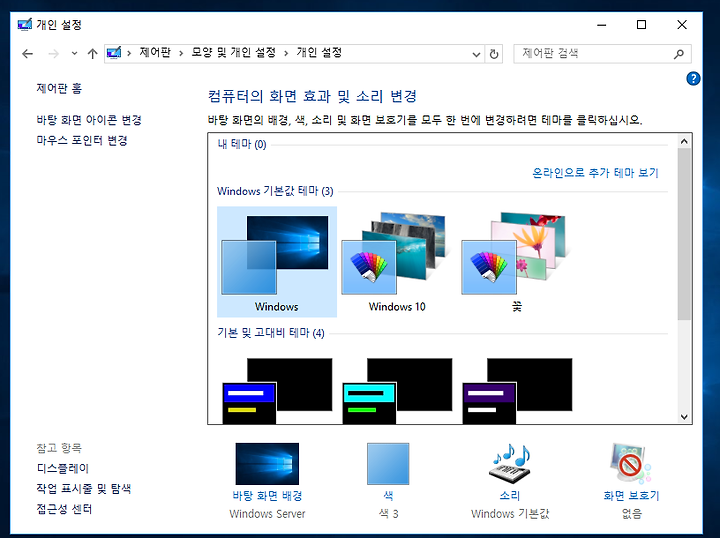Image resolution: width=720 pixels, height=538 pixels.
Task: Maximize the 개인 설정 window
Action: tap(641, 25)
